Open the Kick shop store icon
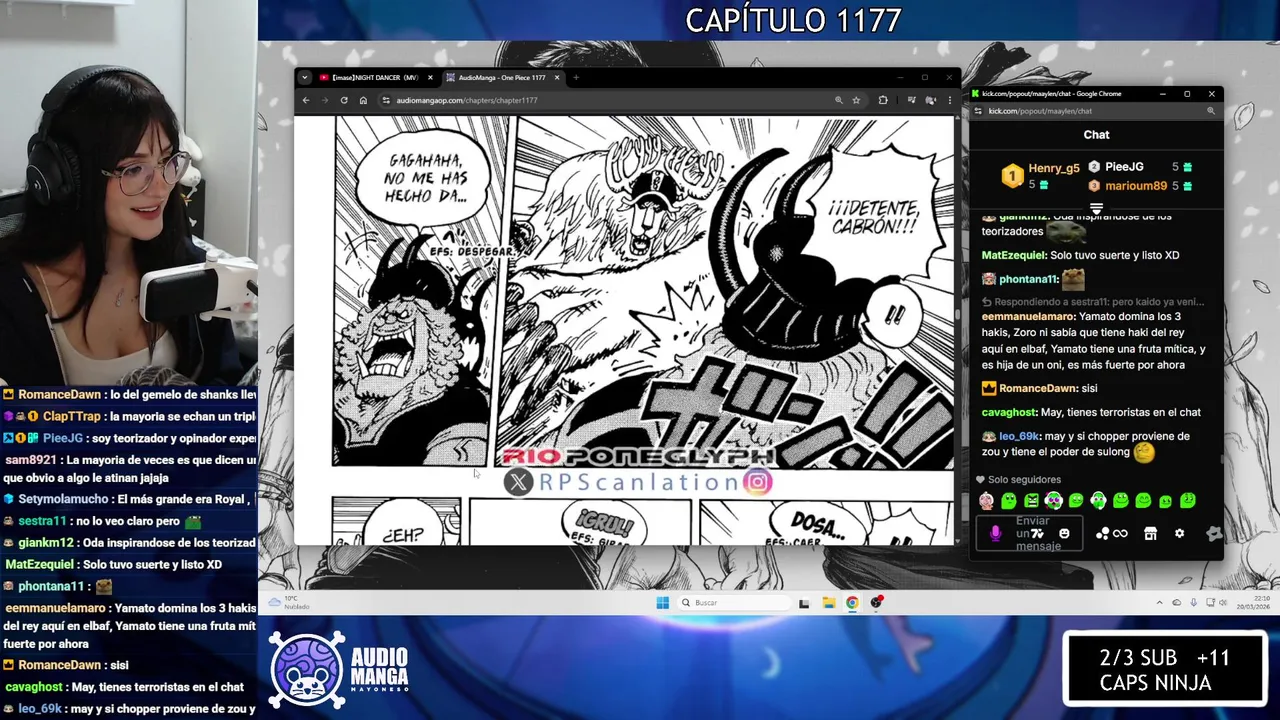1280x720 pixels. 1150,534
